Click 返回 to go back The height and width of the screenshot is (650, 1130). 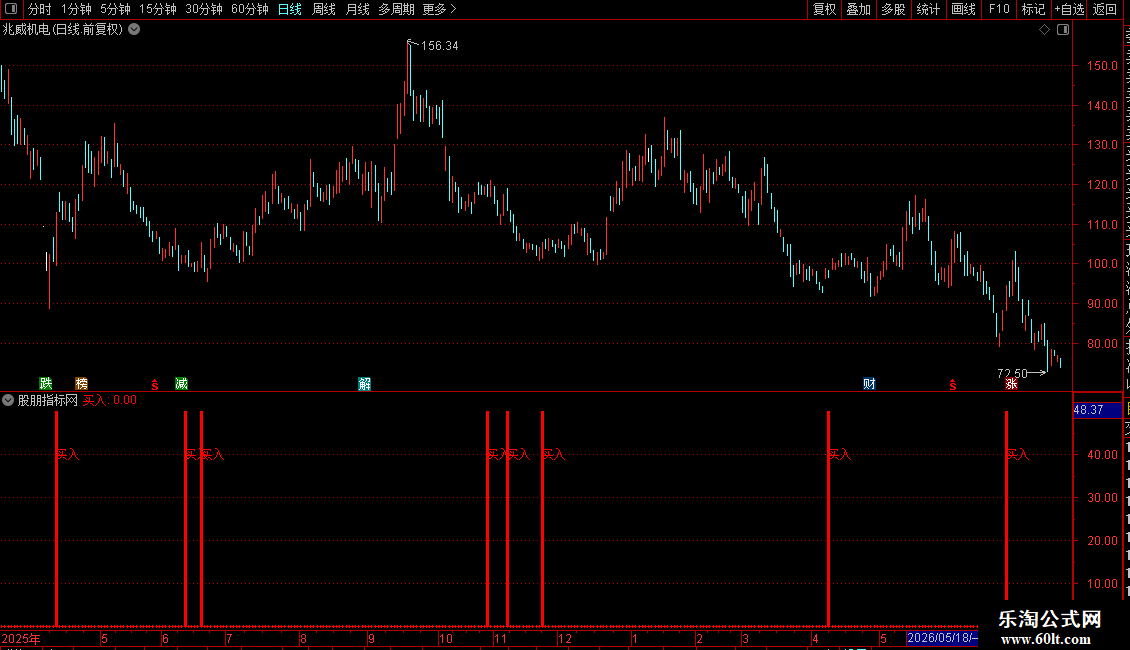1104,9
